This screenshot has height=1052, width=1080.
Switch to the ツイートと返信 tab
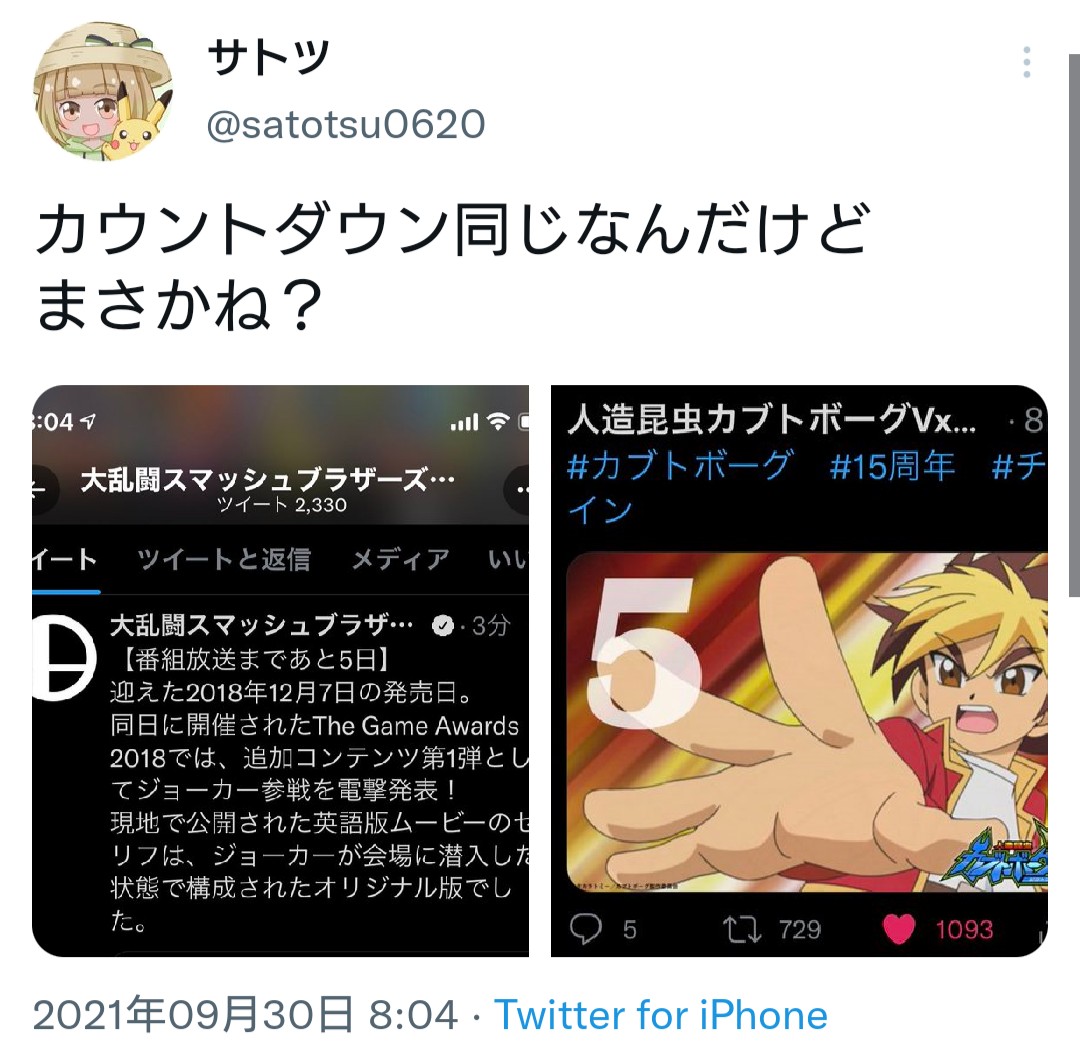(224, 559)
